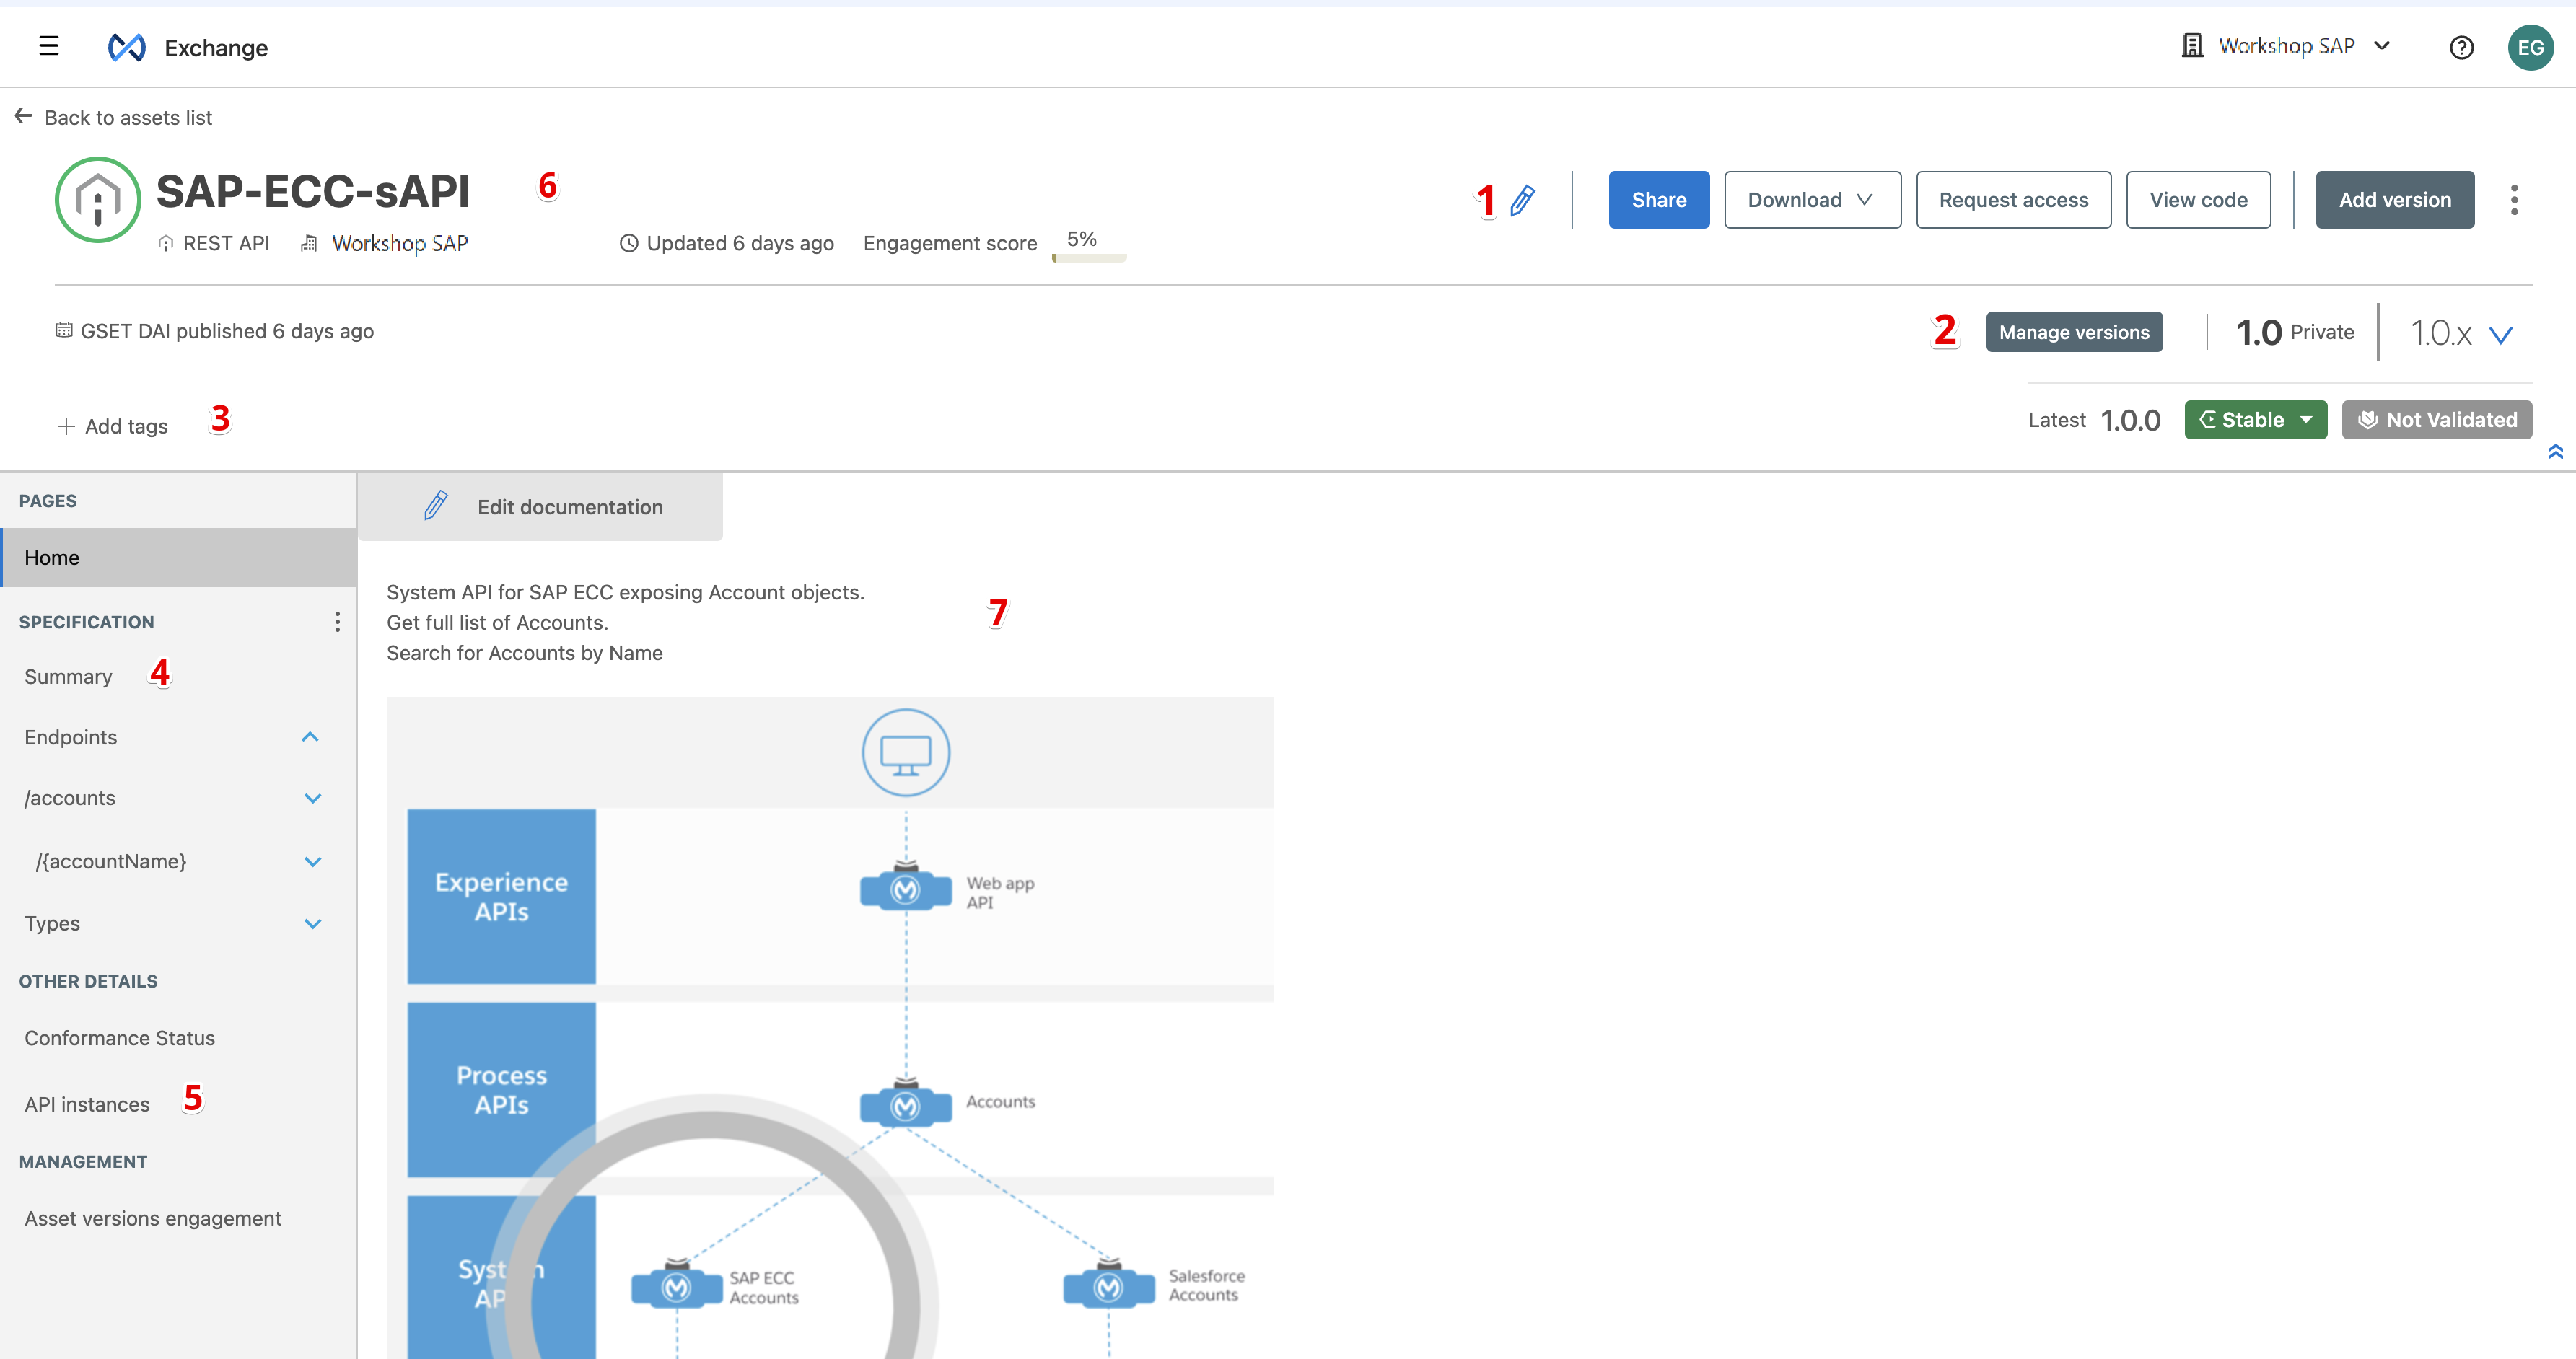Click the Not Validated badge
Screen dimensions: 2576x1359
pos(2436,420)
